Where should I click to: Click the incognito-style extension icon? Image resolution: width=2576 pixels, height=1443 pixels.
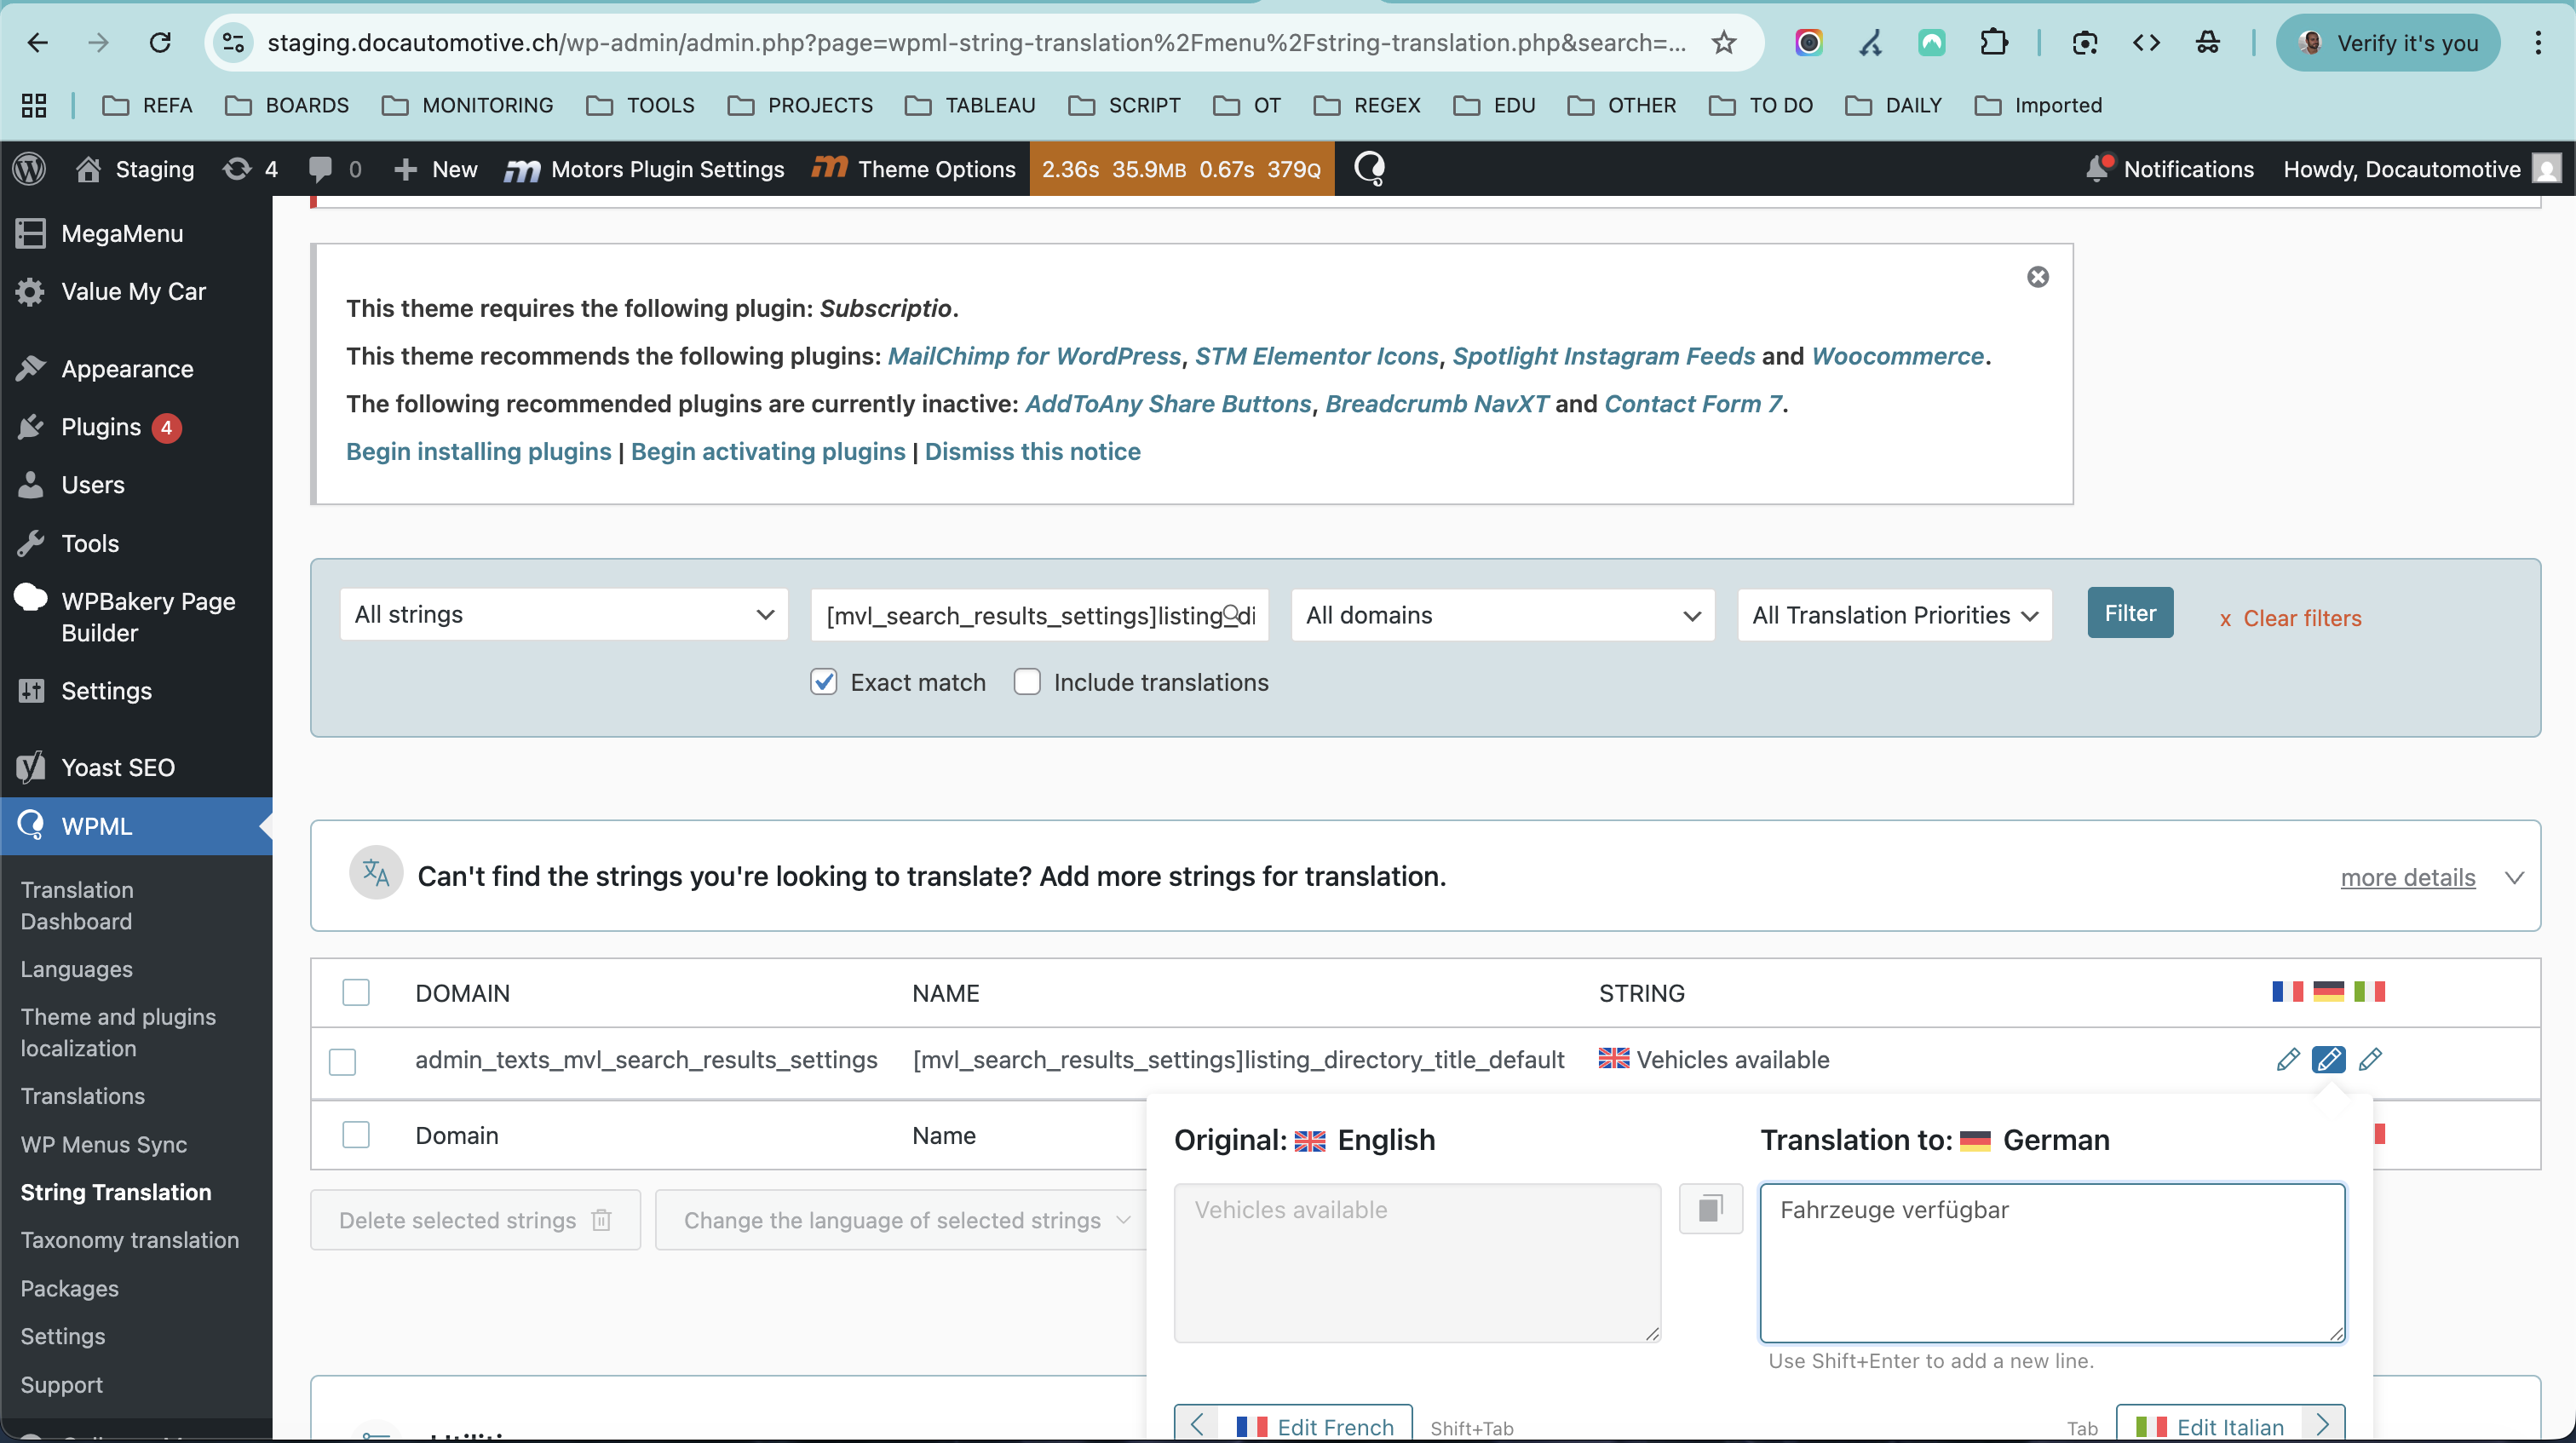pos(2208,42)
